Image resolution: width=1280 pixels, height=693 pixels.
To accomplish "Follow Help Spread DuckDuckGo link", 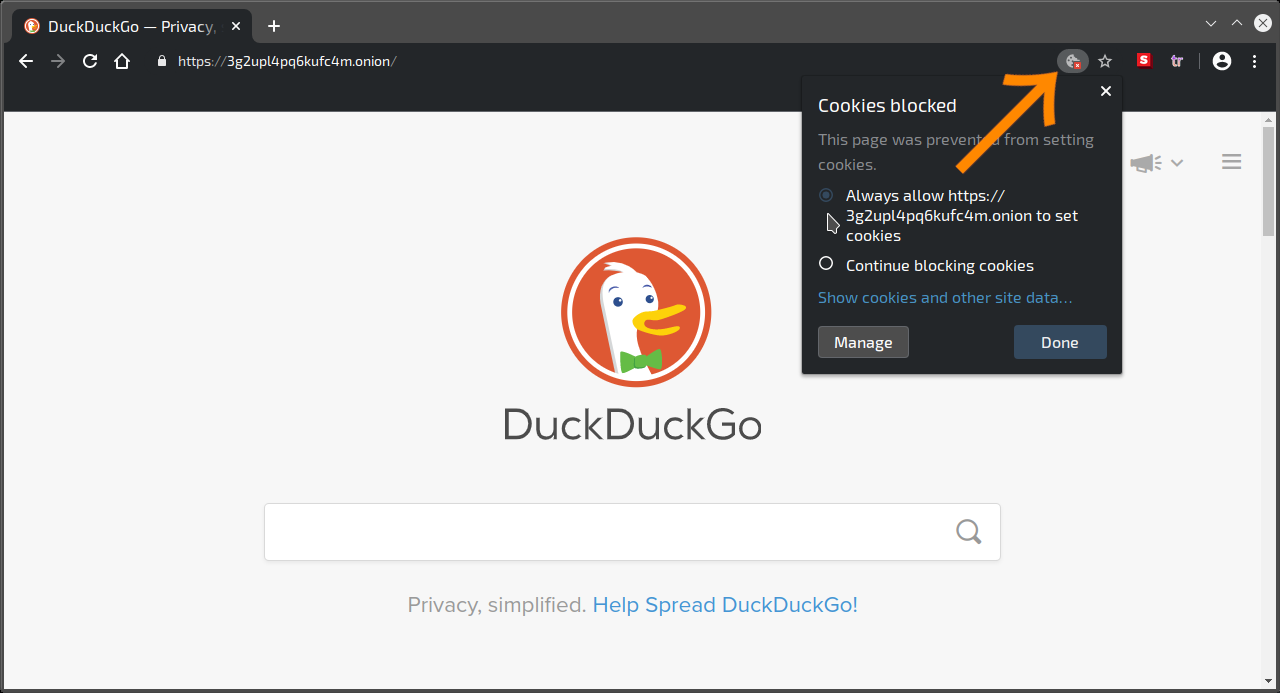I will [725, 605].
